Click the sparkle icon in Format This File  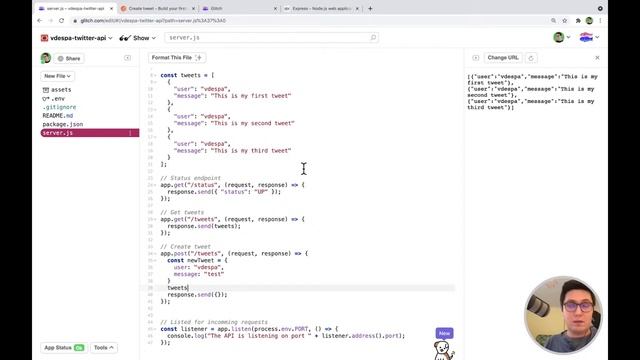[199, 58]
